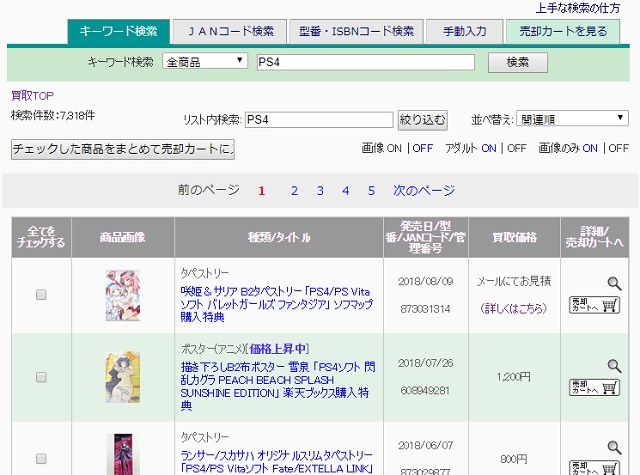Go to 買取TOP link

[x=33, y=96]
